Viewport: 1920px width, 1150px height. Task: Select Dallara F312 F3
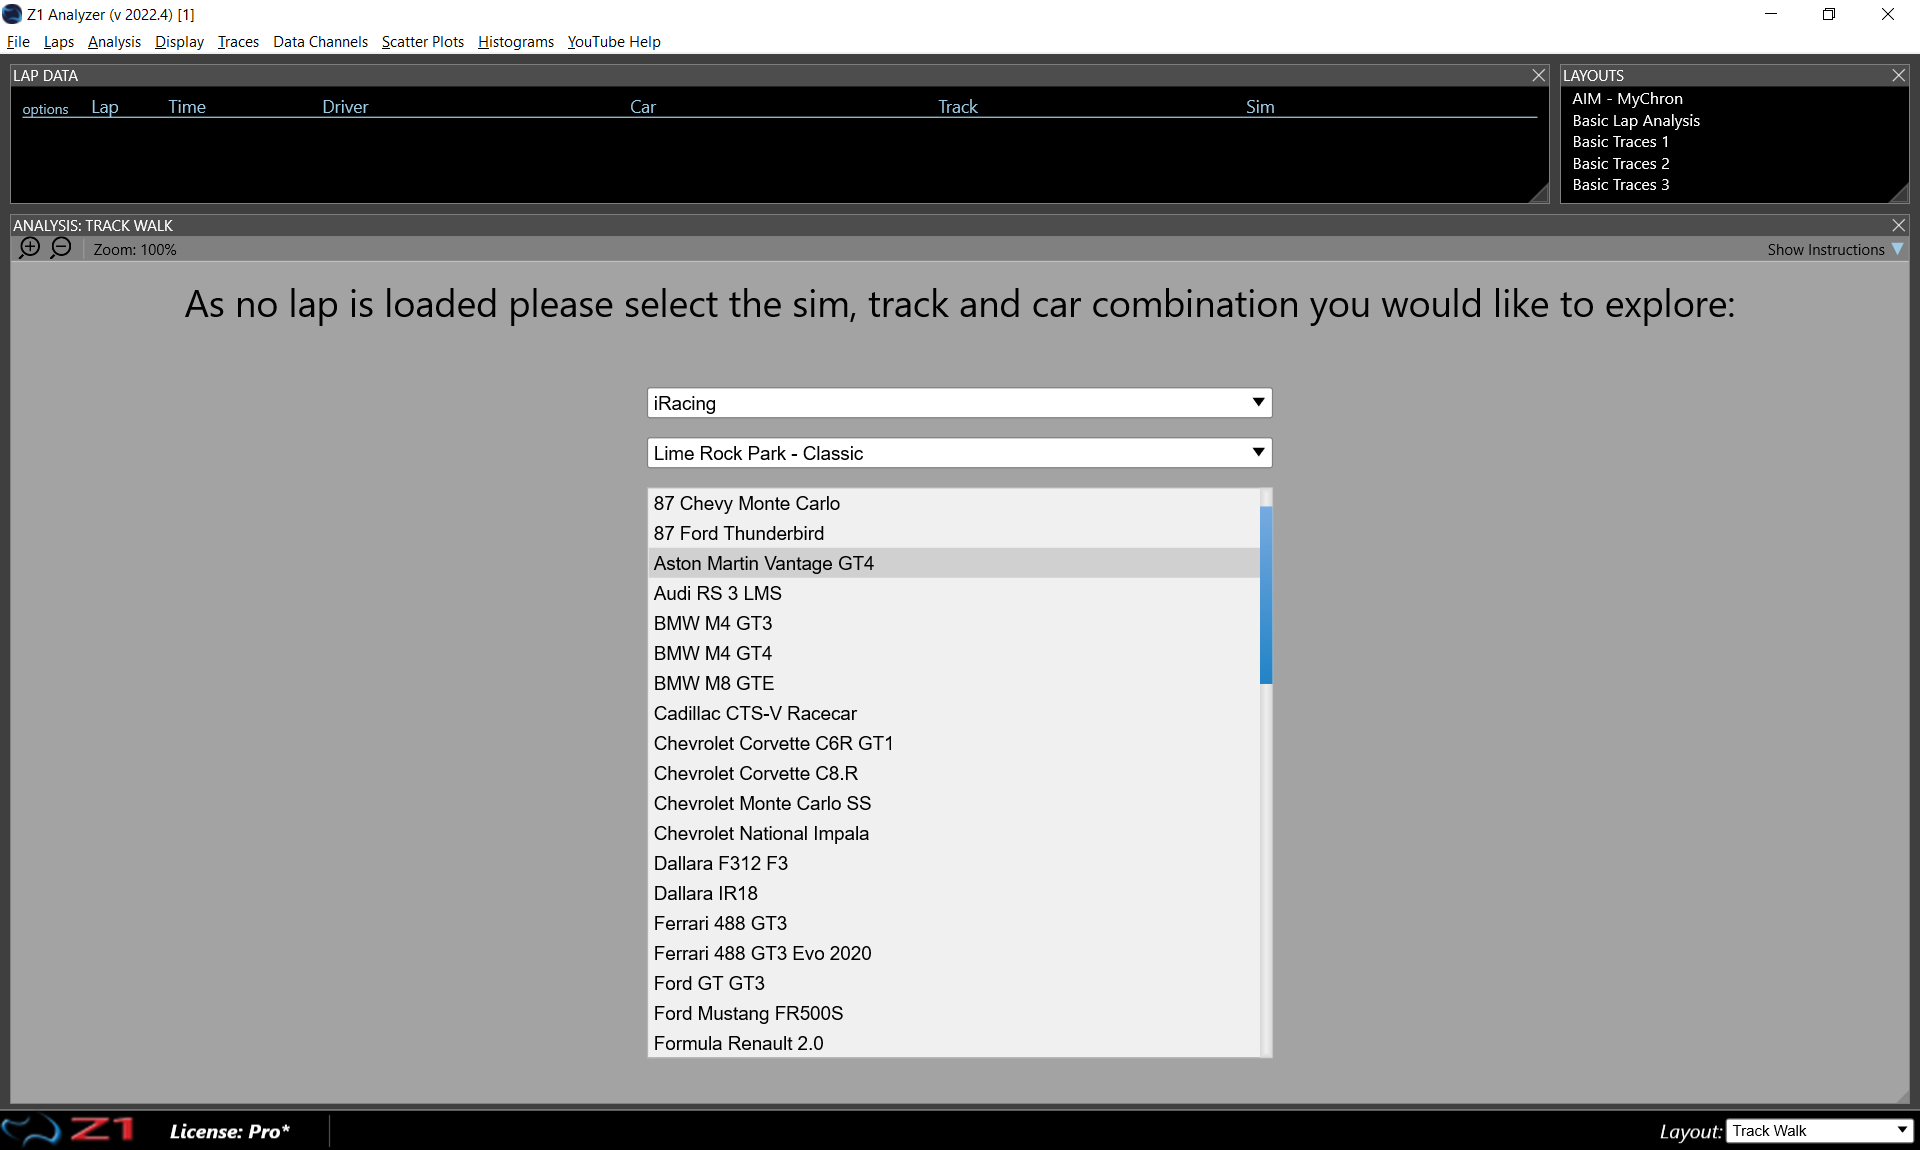point(954,863)
